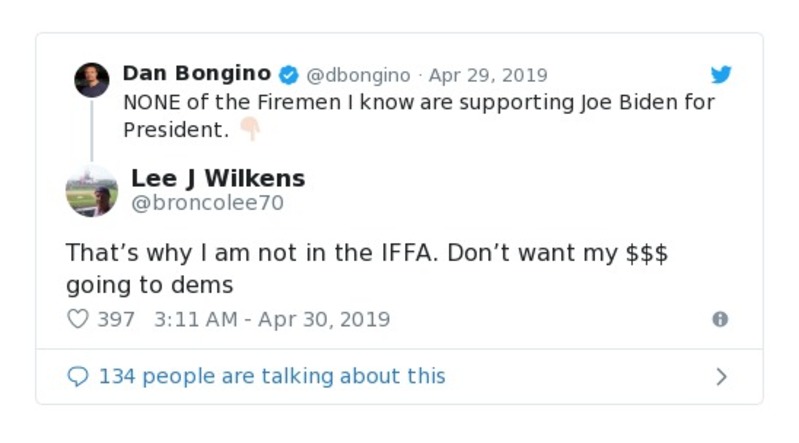Open Lee J Wilkens' profile picture
Screen dimensions: 799x443
pos(92,190)
